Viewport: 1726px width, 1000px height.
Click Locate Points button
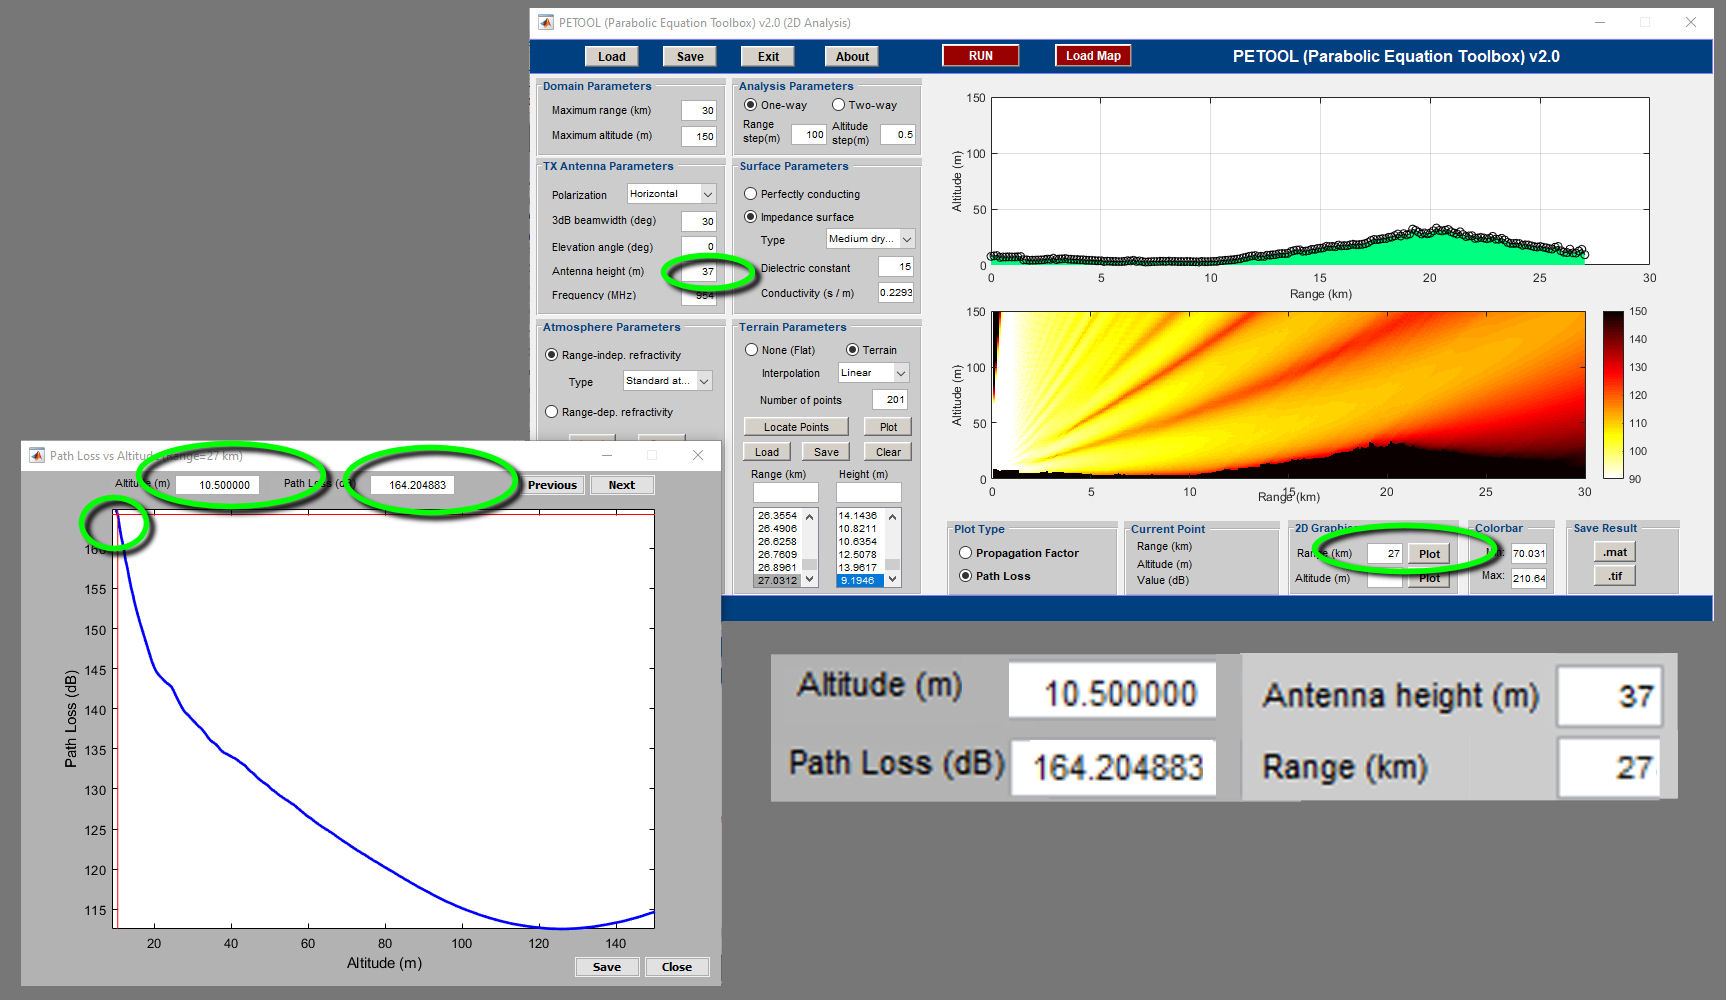click(x=796, y=427)
